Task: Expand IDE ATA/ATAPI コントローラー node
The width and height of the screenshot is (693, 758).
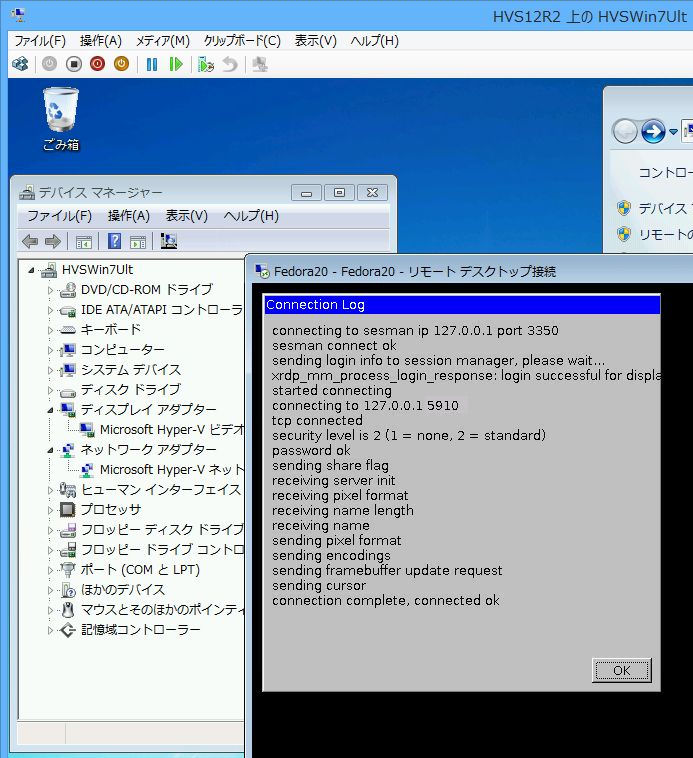Action: point(50,310)
